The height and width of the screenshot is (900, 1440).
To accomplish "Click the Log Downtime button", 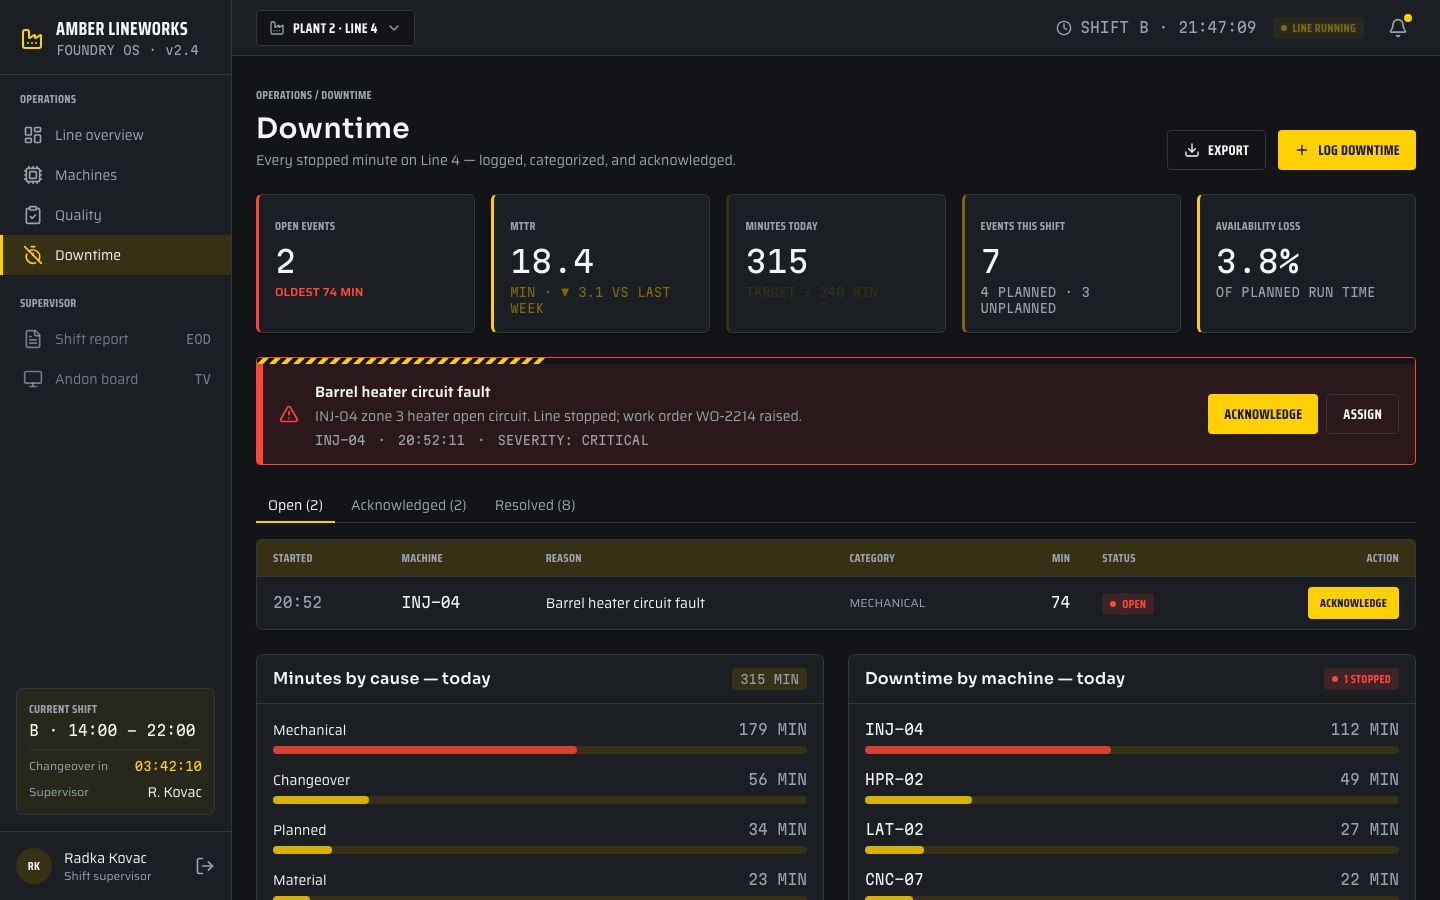I will (1346, 150).
